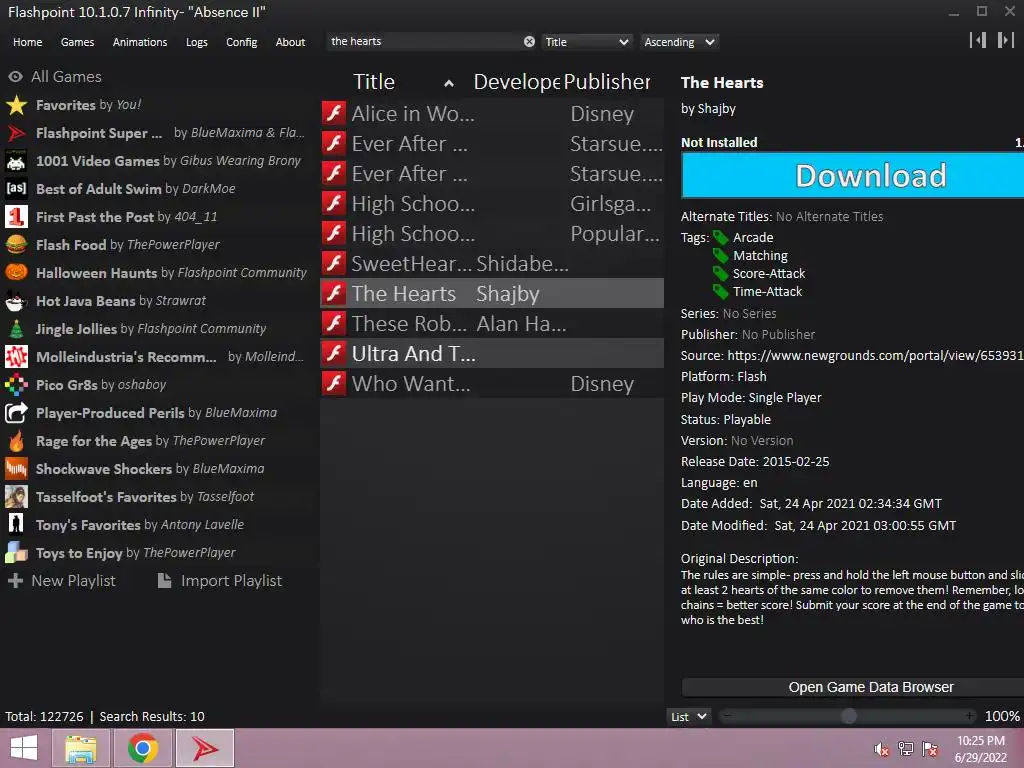Sort by the Title column header
Image resolution: width=1024 pixels, height=768 pixels.
point(403,82)
